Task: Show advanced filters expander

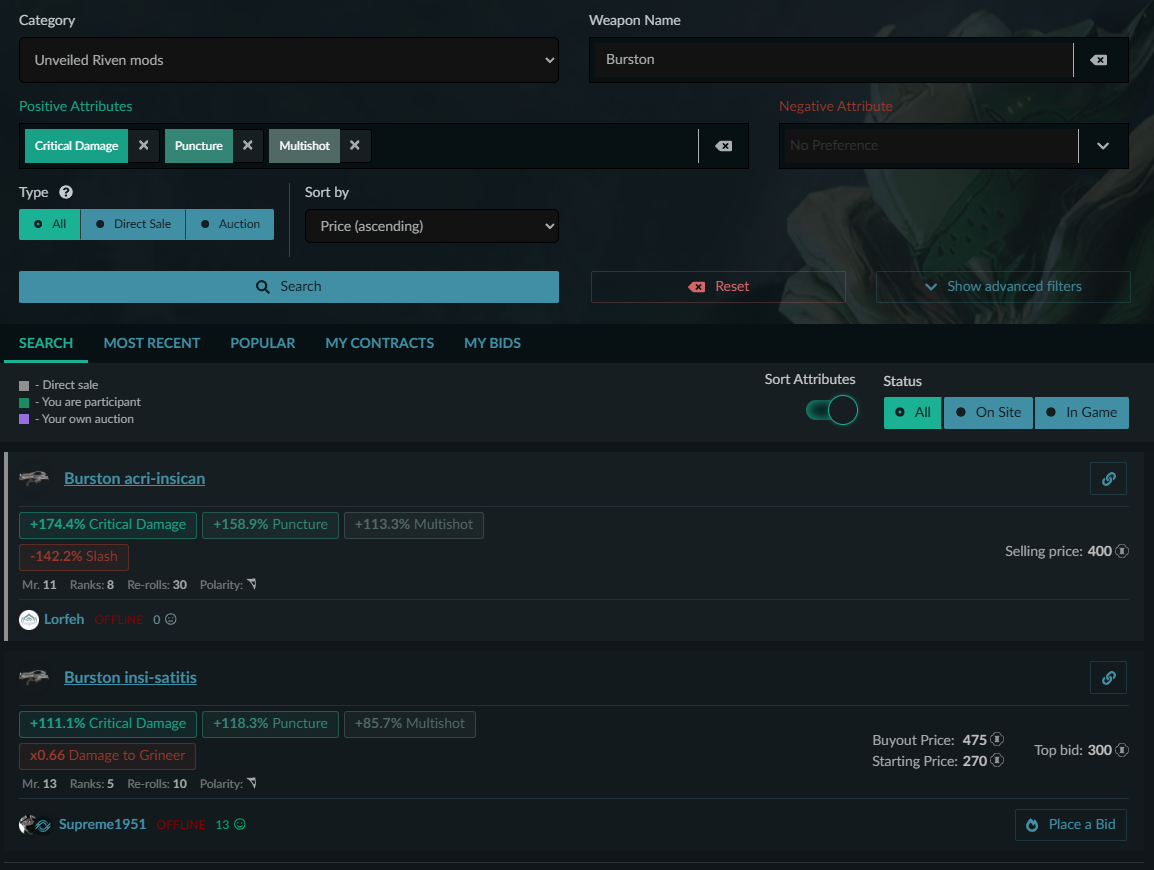Action: tap(1003, 286)
